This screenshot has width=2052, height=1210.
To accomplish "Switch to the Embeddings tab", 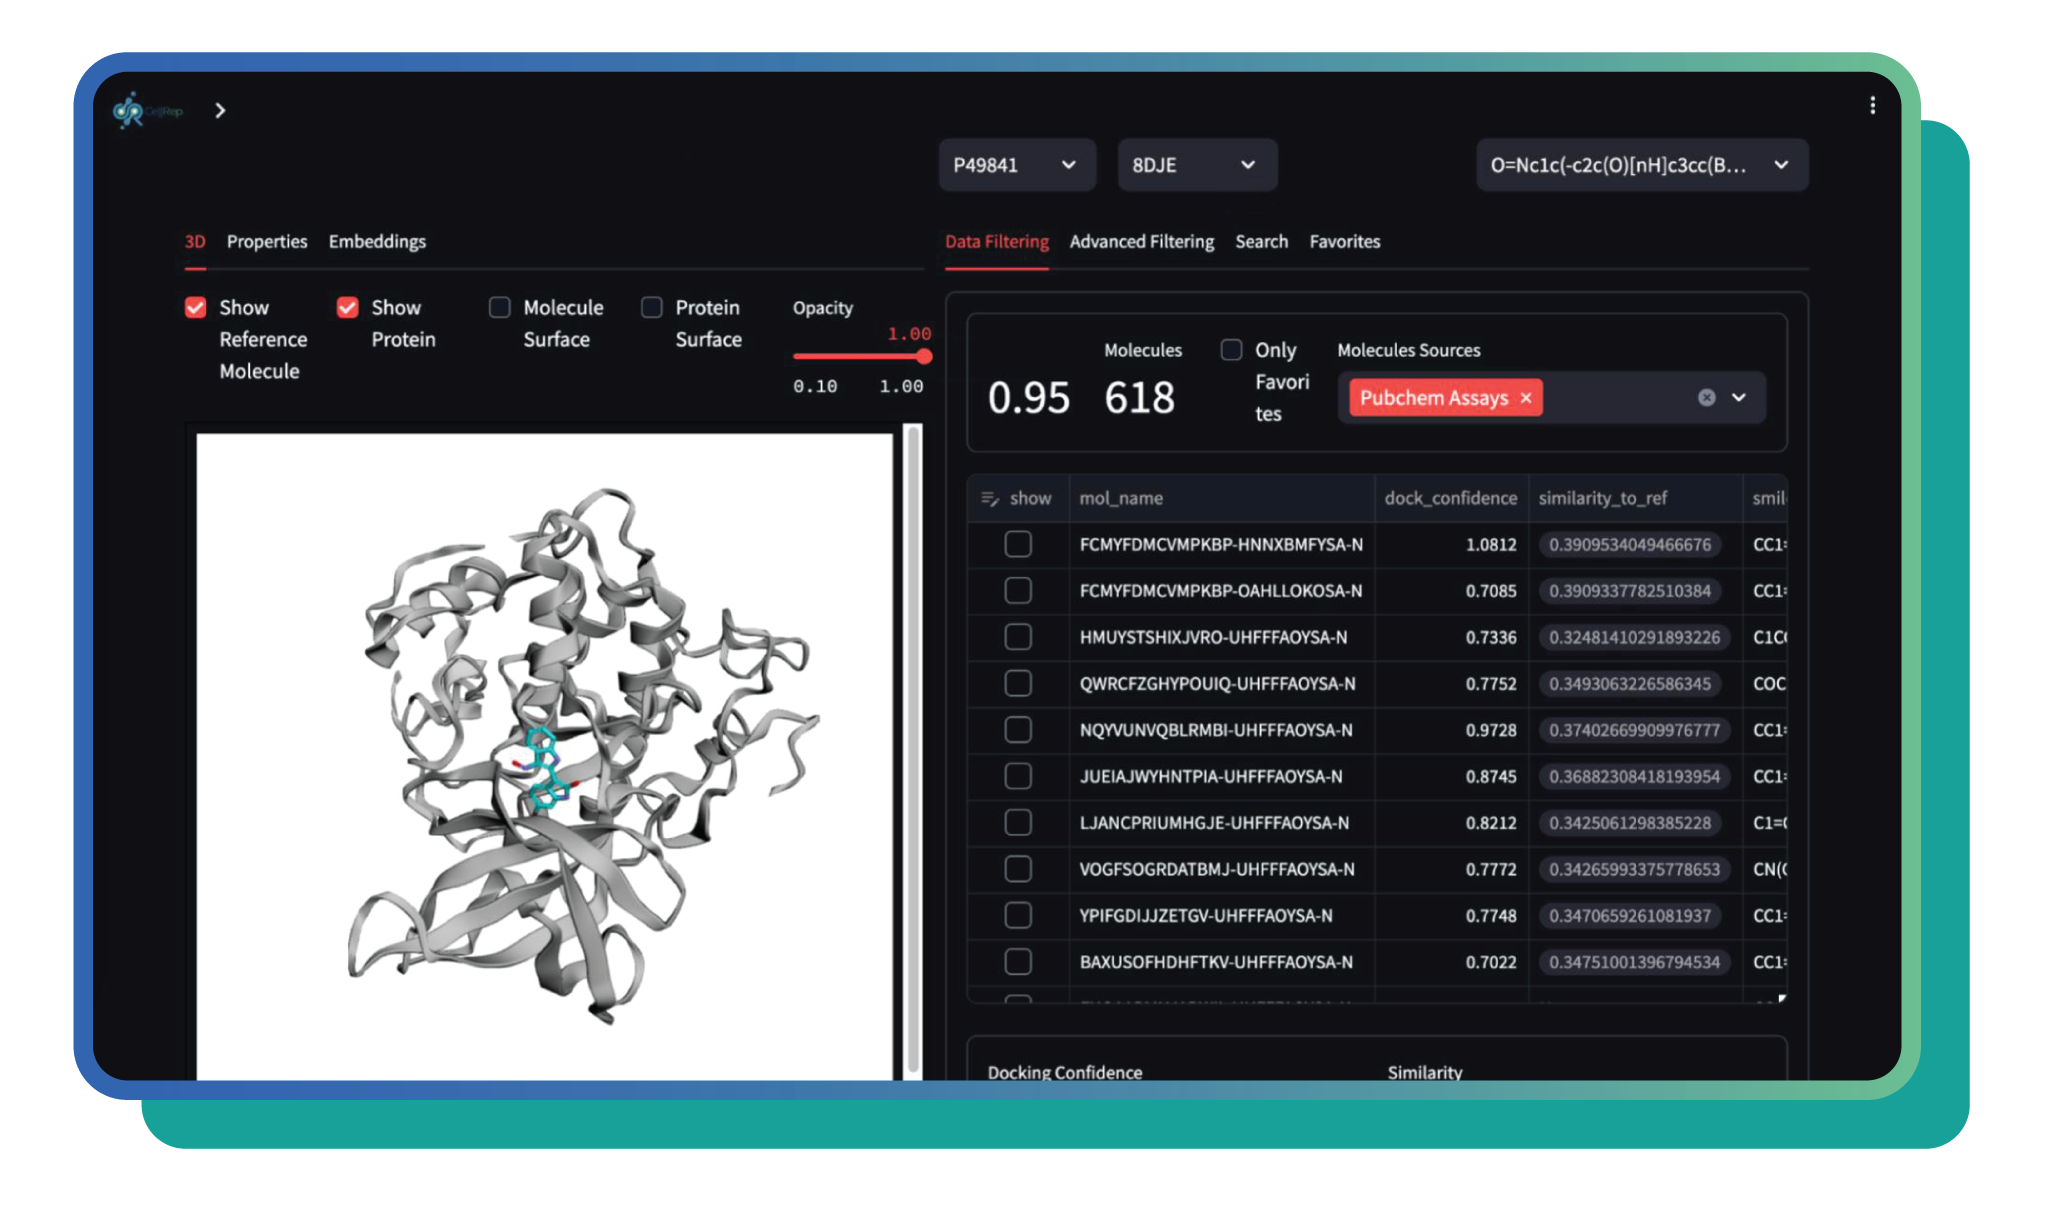I will click(377, 242).
